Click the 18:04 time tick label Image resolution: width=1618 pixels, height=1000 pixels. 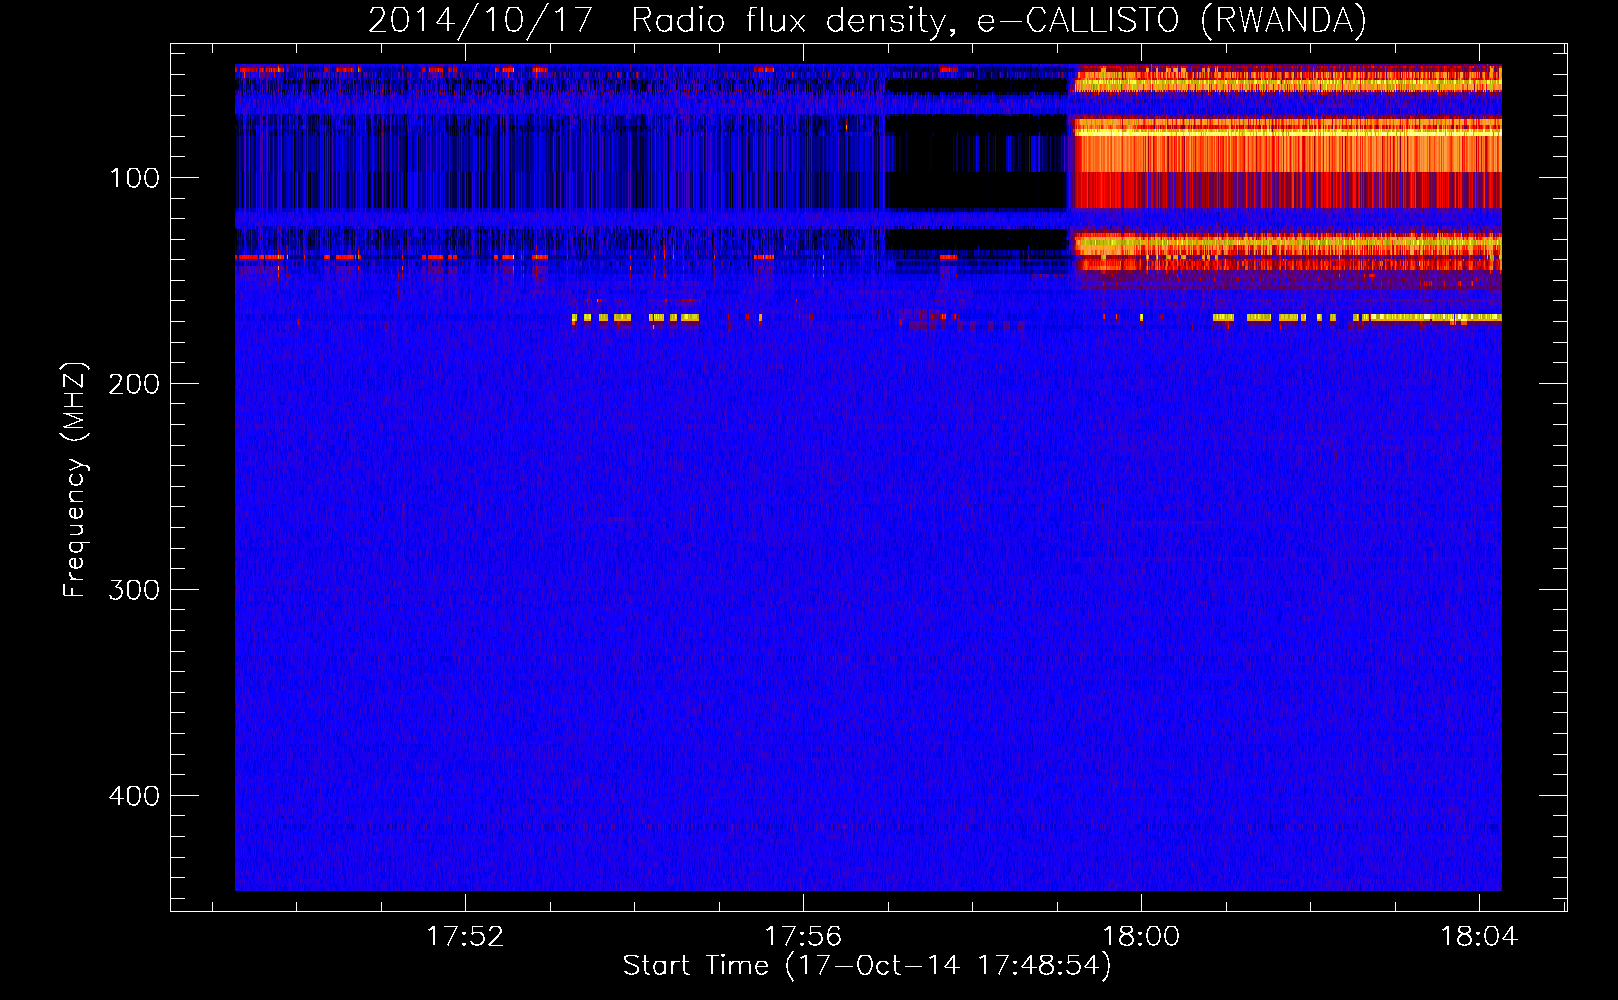[1479, 937]
